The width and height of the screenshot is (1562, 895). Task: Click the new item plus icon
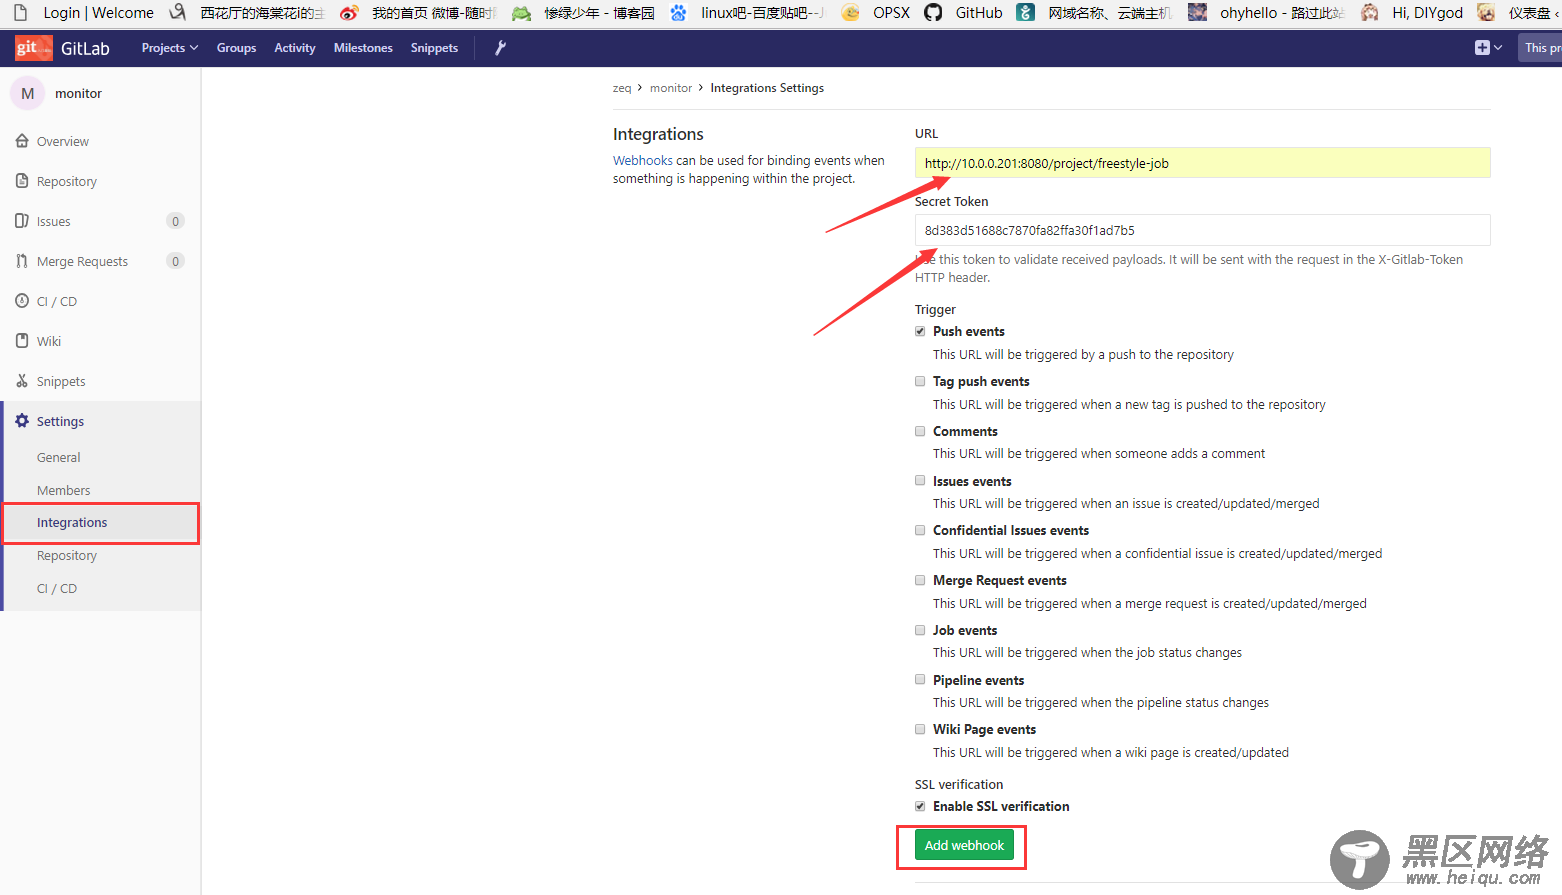tap(1482, 48)
